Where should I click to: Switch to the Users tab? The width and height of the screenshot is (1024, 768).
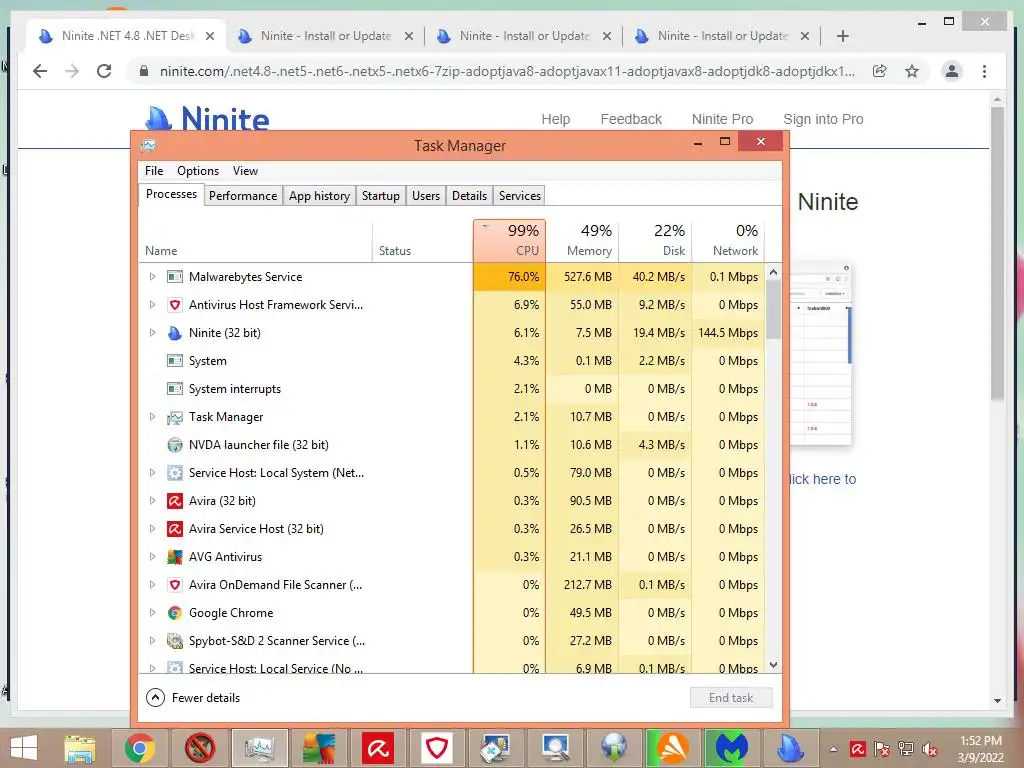426,196
